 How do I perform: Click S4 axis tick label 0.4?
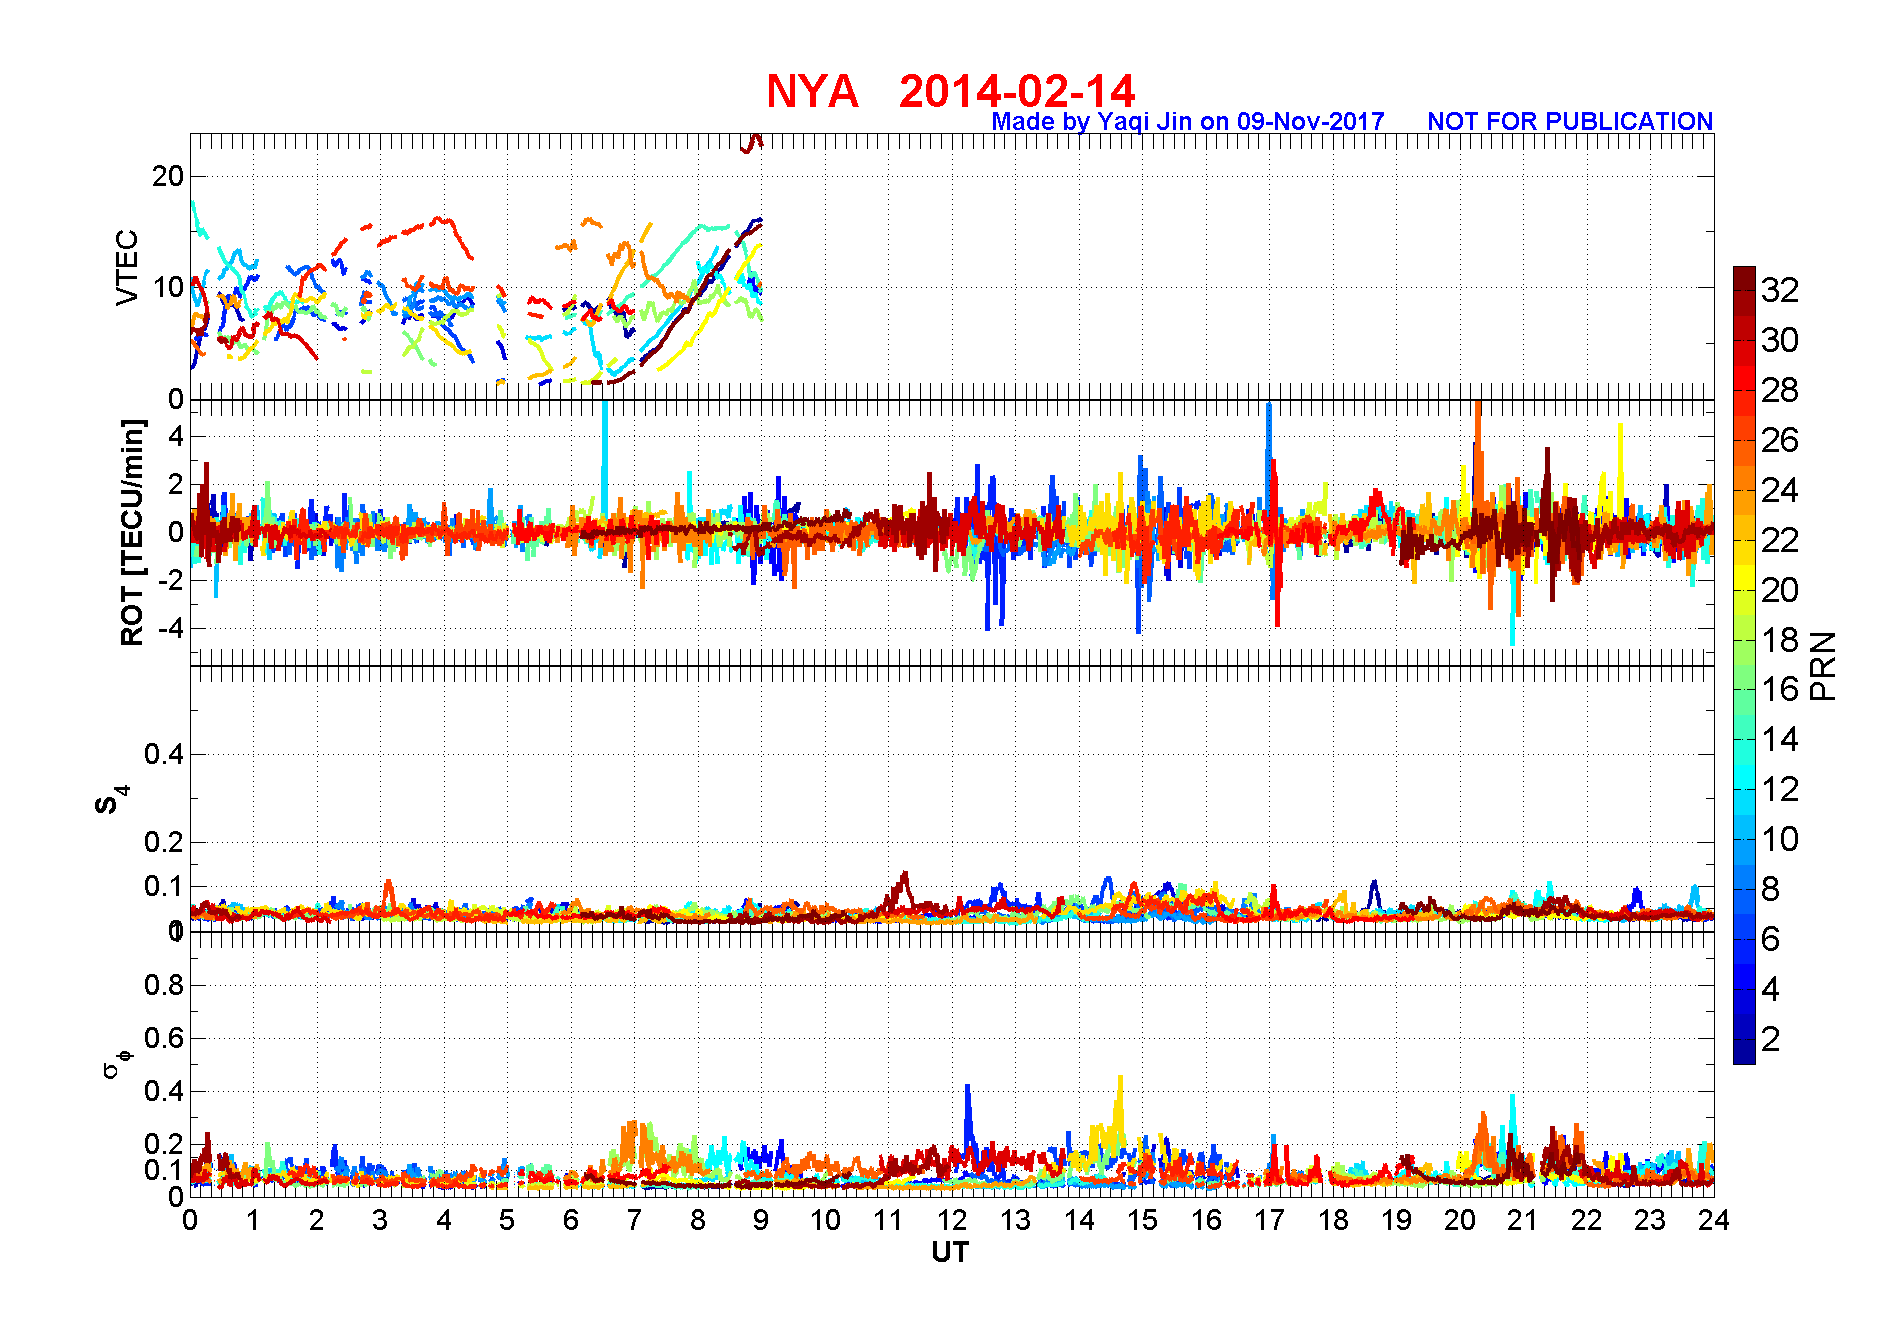[x=164, y=754]
